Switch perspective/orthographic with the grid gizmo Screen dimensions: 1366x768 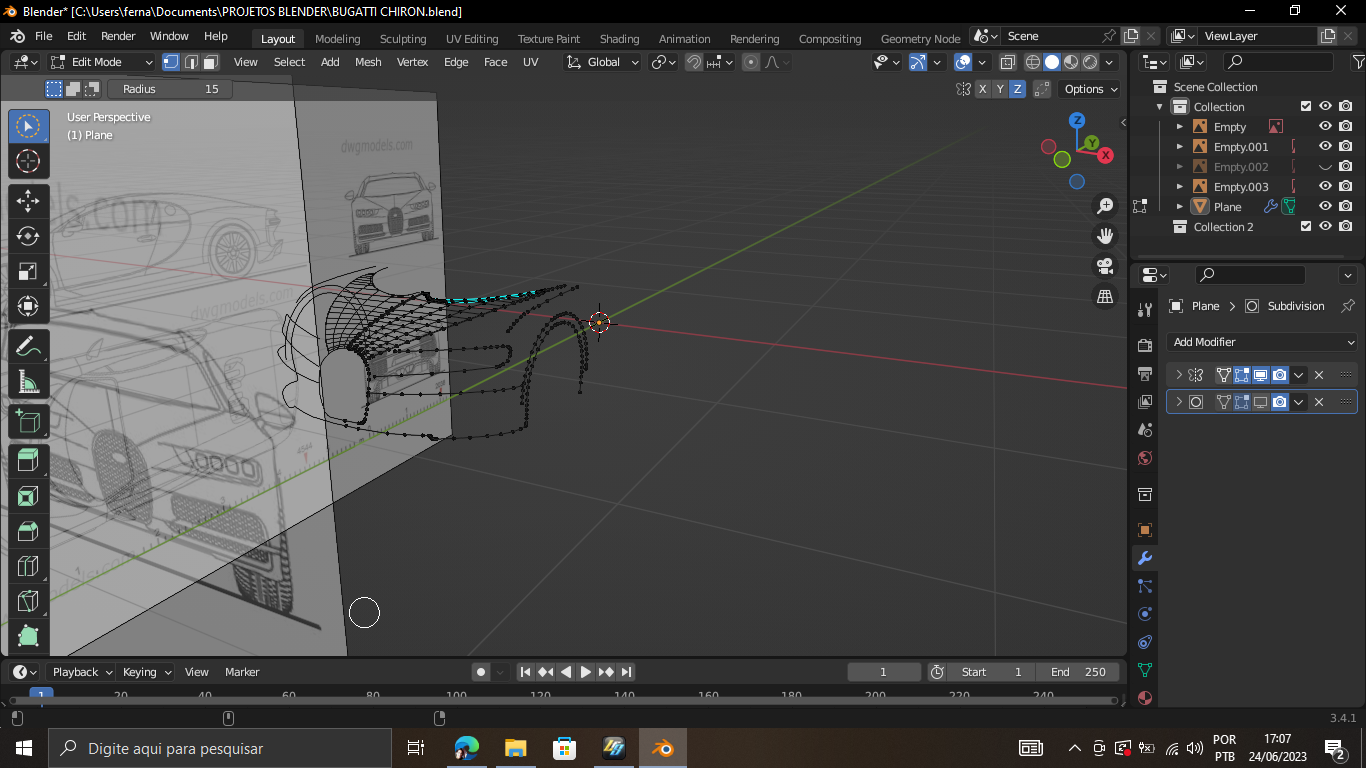1105,296
